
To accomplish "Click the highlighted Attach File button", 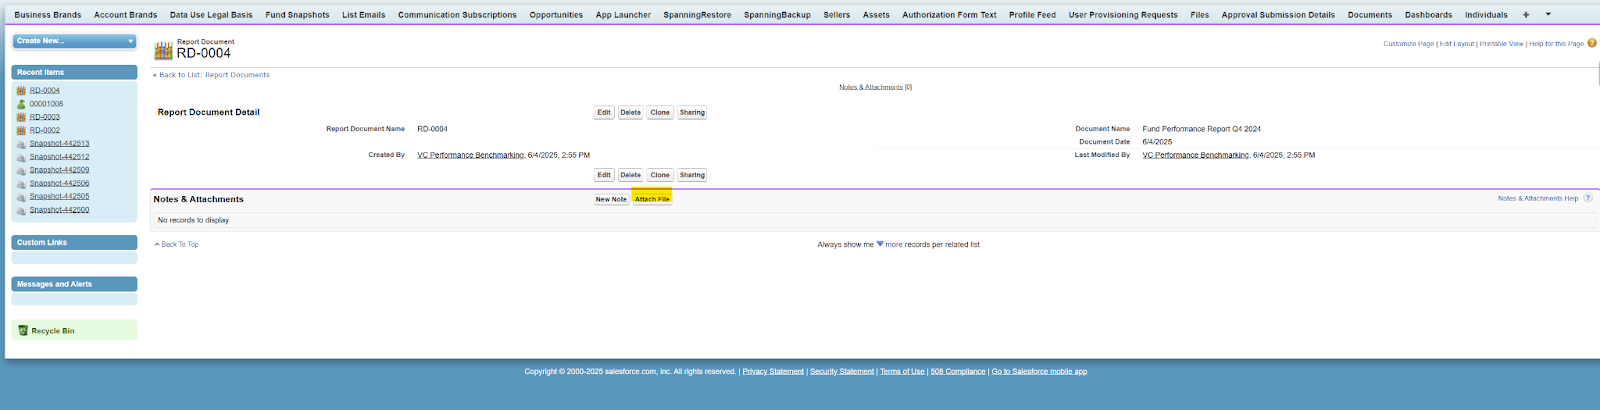I will [652, 199].
